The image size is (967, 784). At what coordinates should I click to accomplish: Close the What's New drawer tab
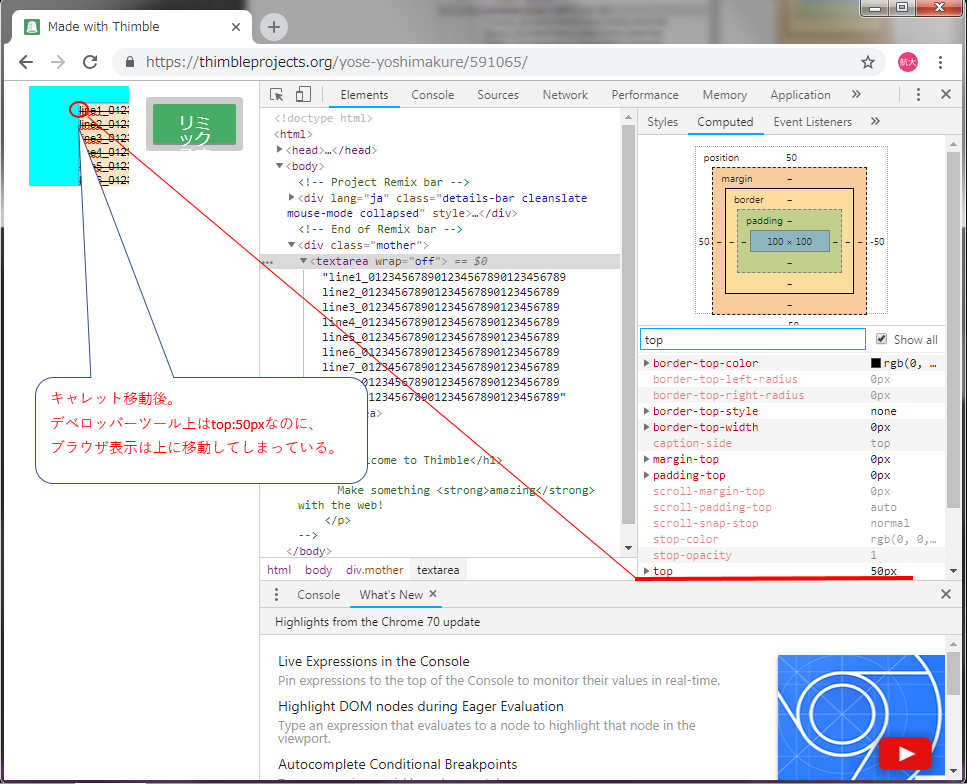pos(433,594)
